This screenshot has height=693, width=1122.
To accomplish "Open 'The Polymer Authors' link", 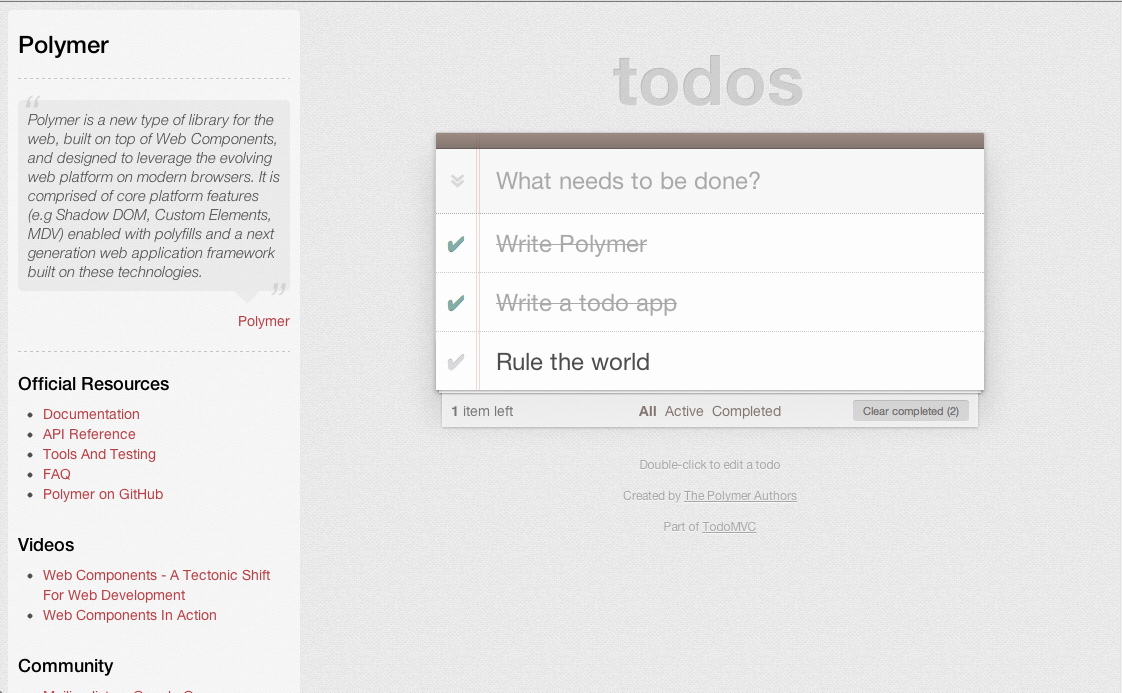I will point(740,495).
